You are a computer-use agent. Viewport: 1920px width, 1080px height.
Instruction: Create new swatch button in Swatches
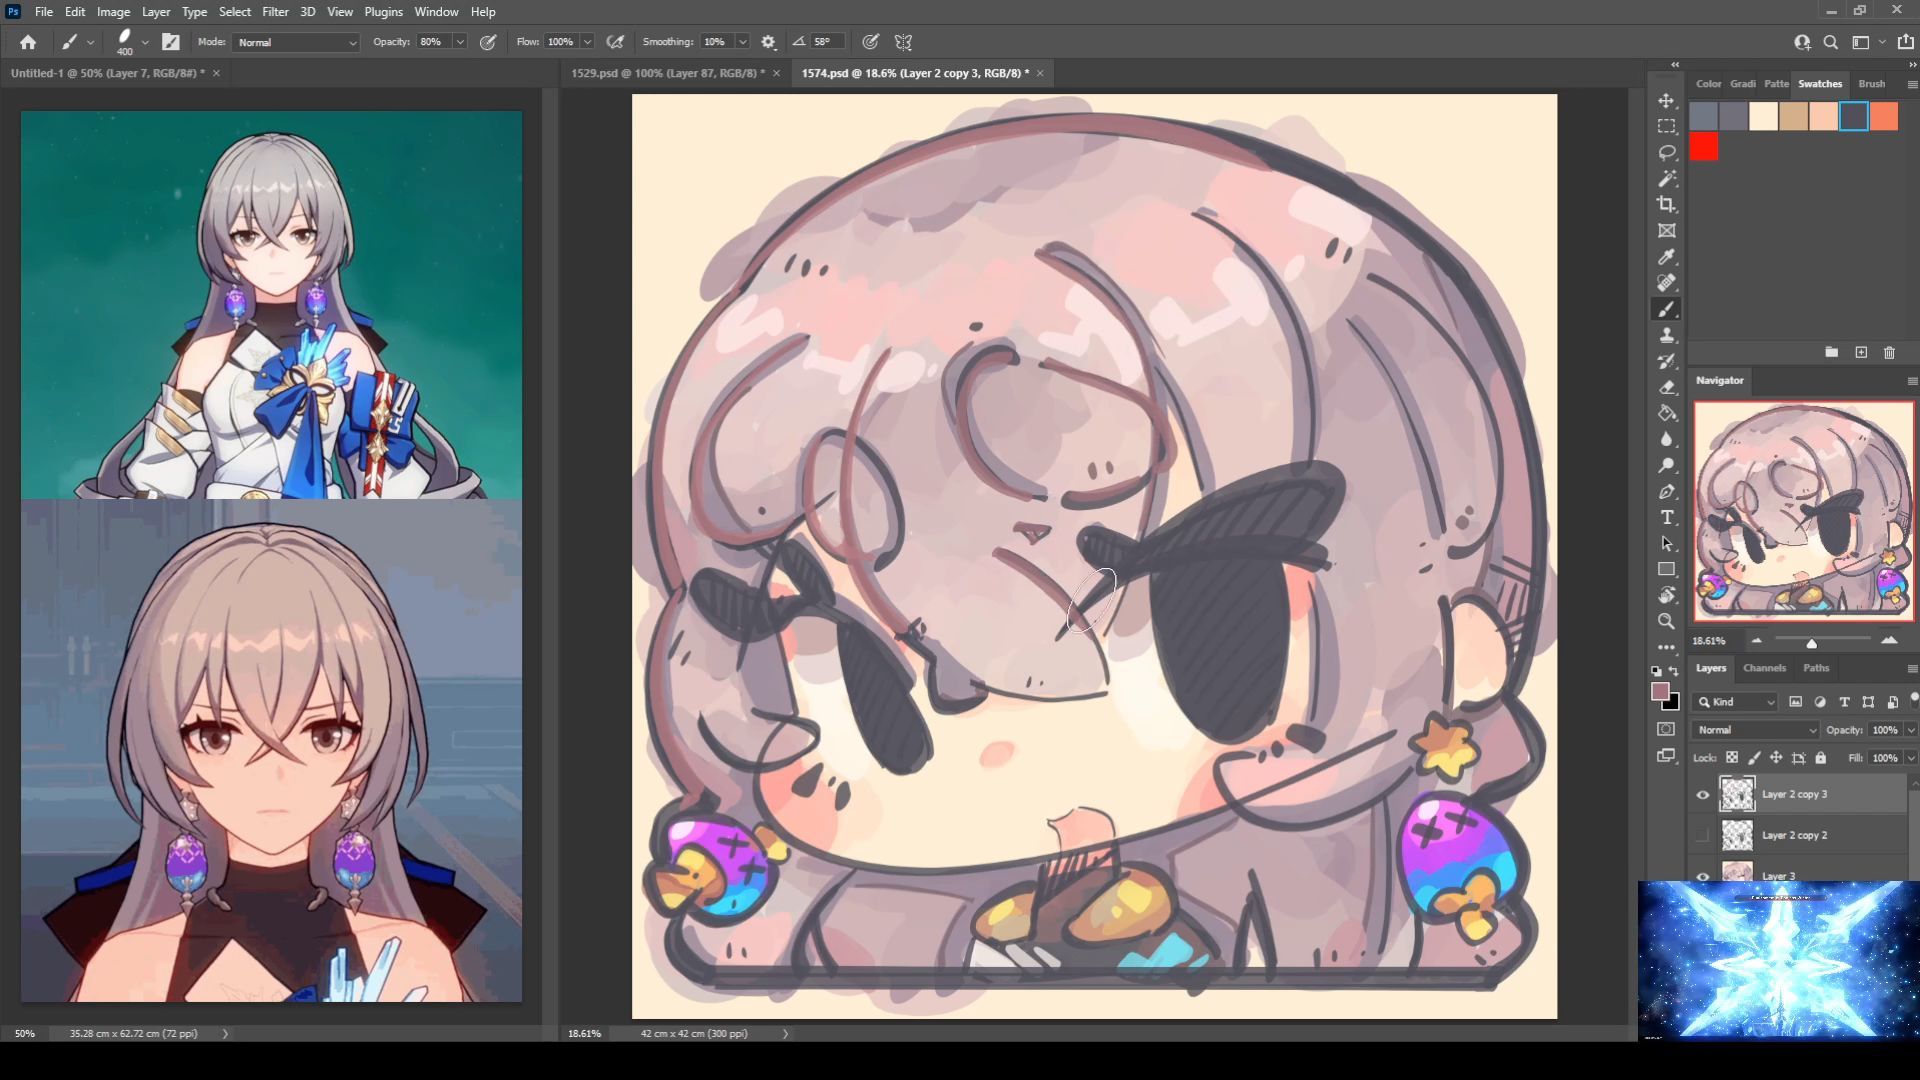[x=1860, y=353]
